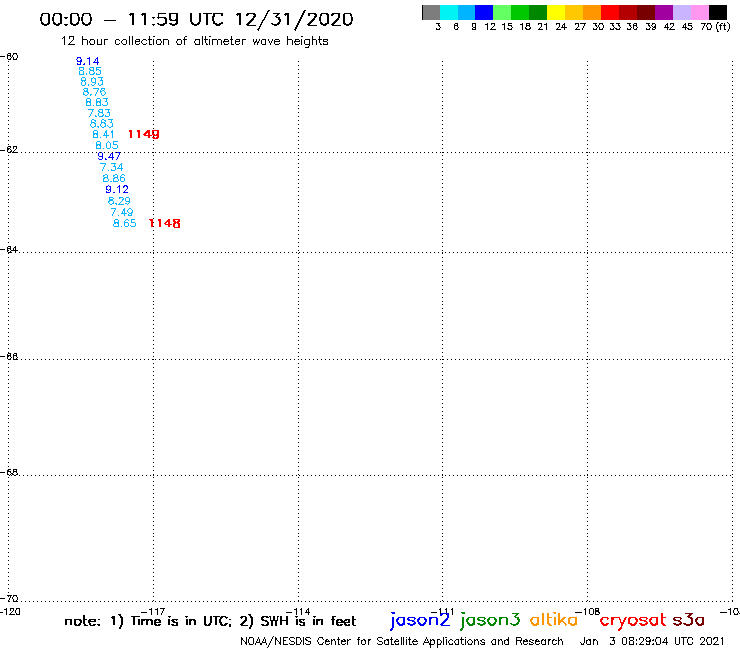Click the note 'SWH is in feet'
740x650 pixels.
[x=308, y=621]
